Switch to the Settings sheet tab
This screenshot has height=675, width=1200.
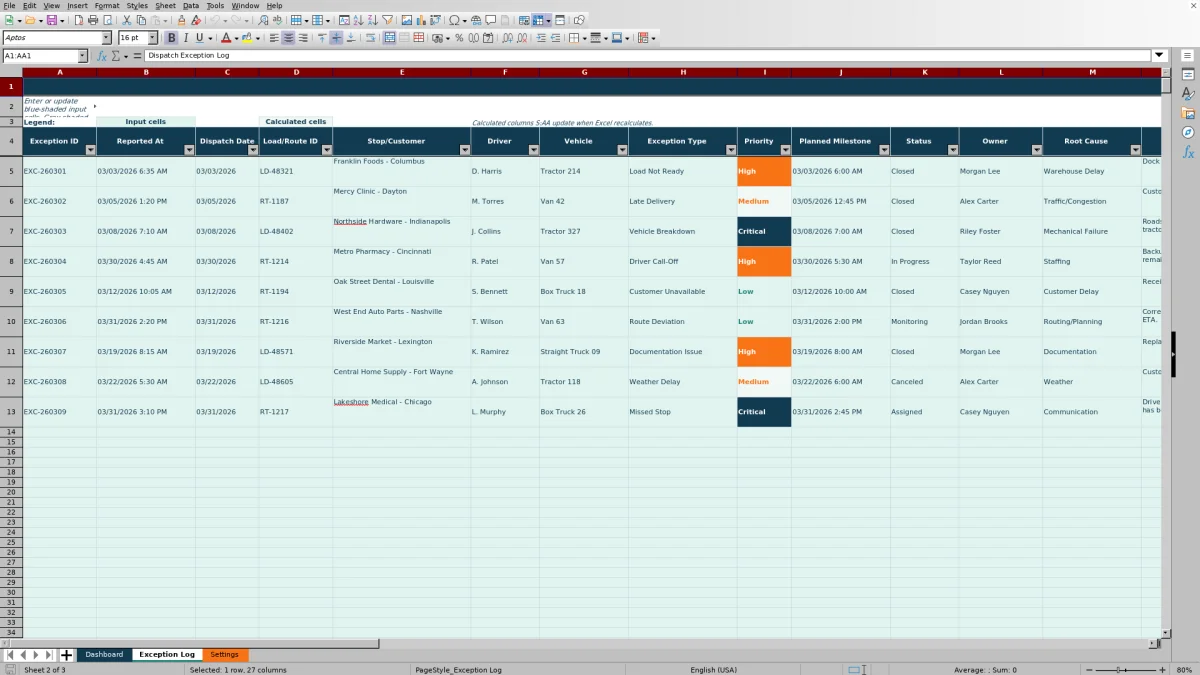click(224, 655)
